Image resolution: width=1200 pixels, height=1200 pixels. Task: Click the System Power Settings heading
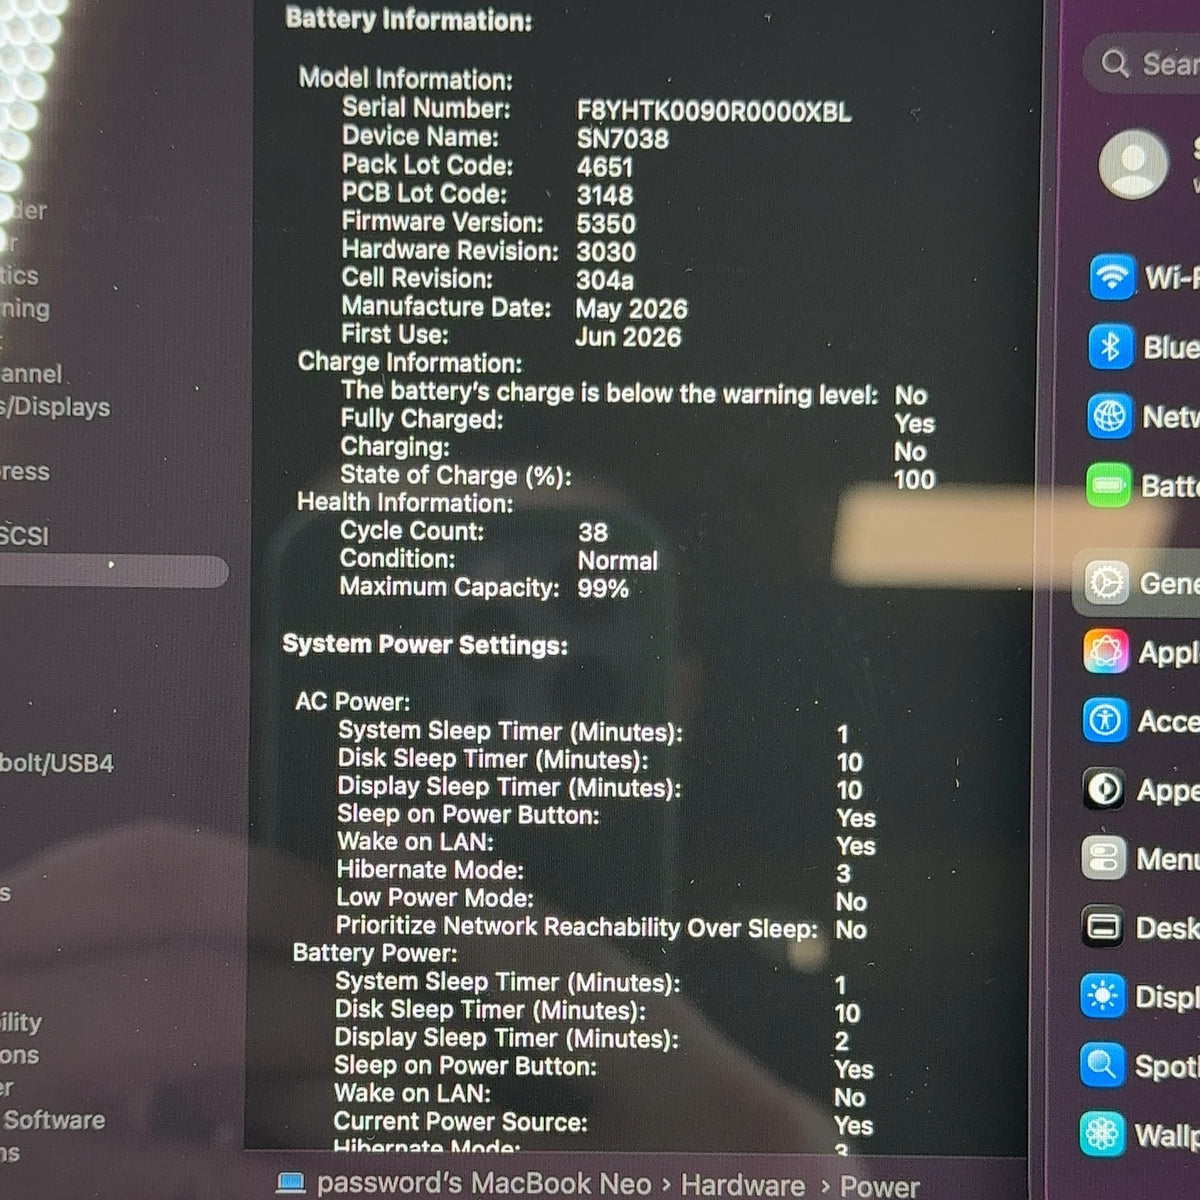425,645
